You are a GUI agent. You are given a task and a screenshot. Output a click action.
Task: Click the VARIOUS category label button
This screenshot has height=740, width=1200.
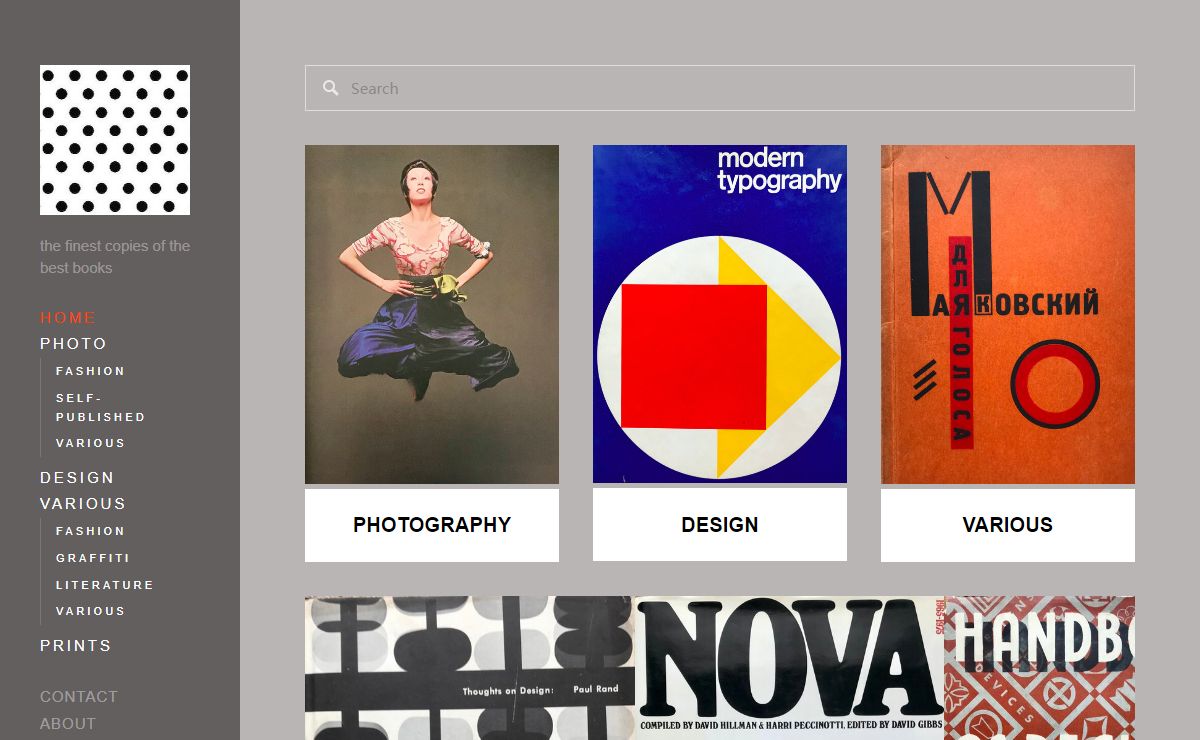pyautogui.click(x=1008, y=525)
